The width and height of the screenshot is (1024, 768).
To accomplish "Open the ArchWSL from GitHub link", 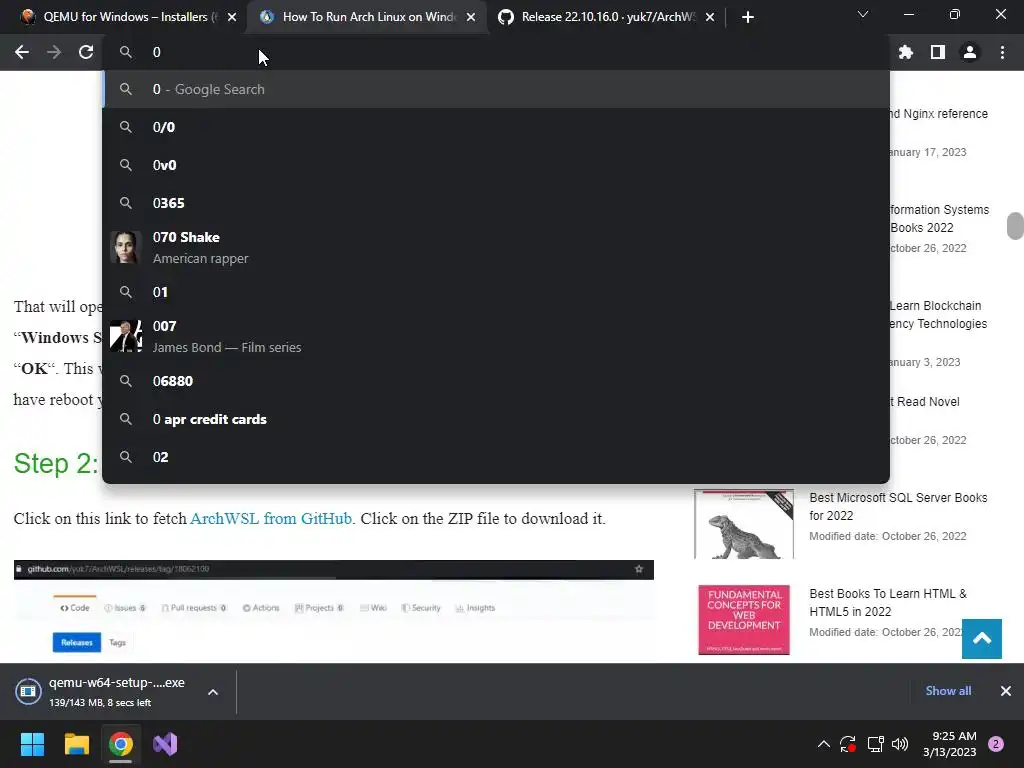I will (270, 519).
